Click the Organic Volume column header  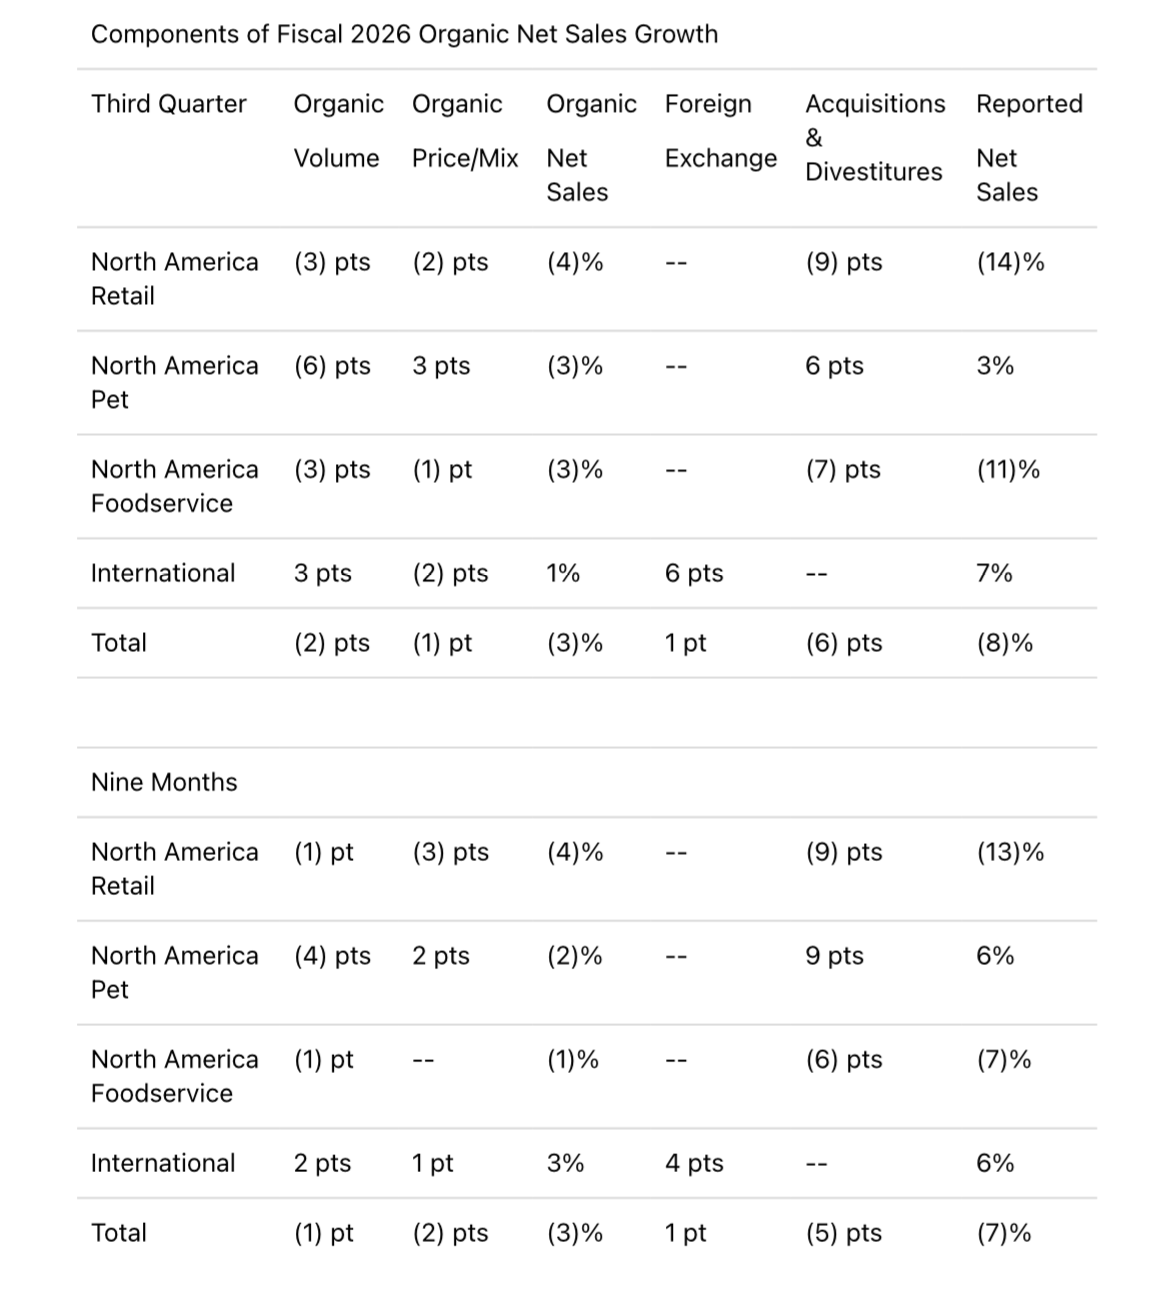(338, 131)
